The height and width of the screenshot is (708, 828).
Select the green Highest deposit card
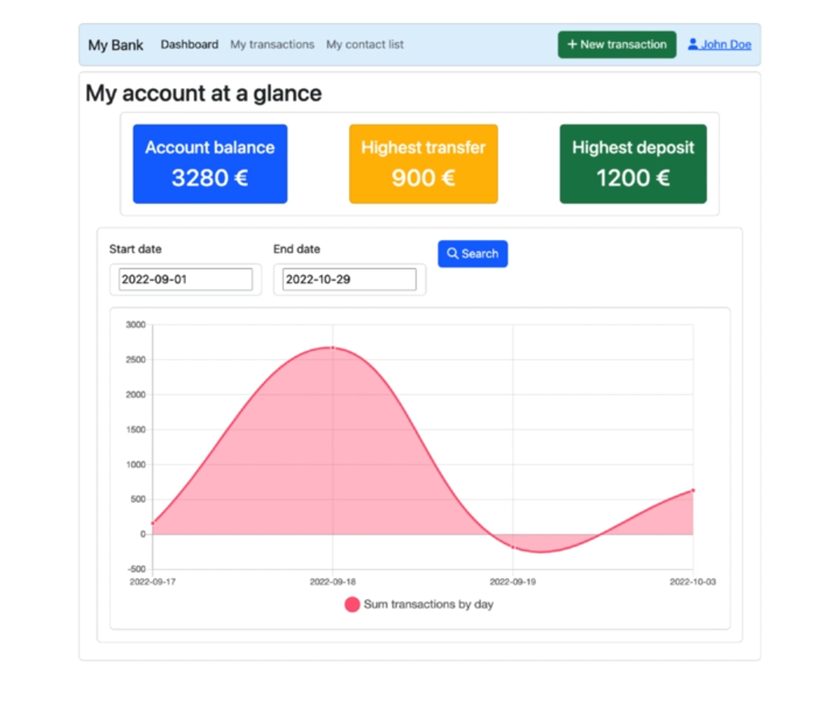[632, 163]
